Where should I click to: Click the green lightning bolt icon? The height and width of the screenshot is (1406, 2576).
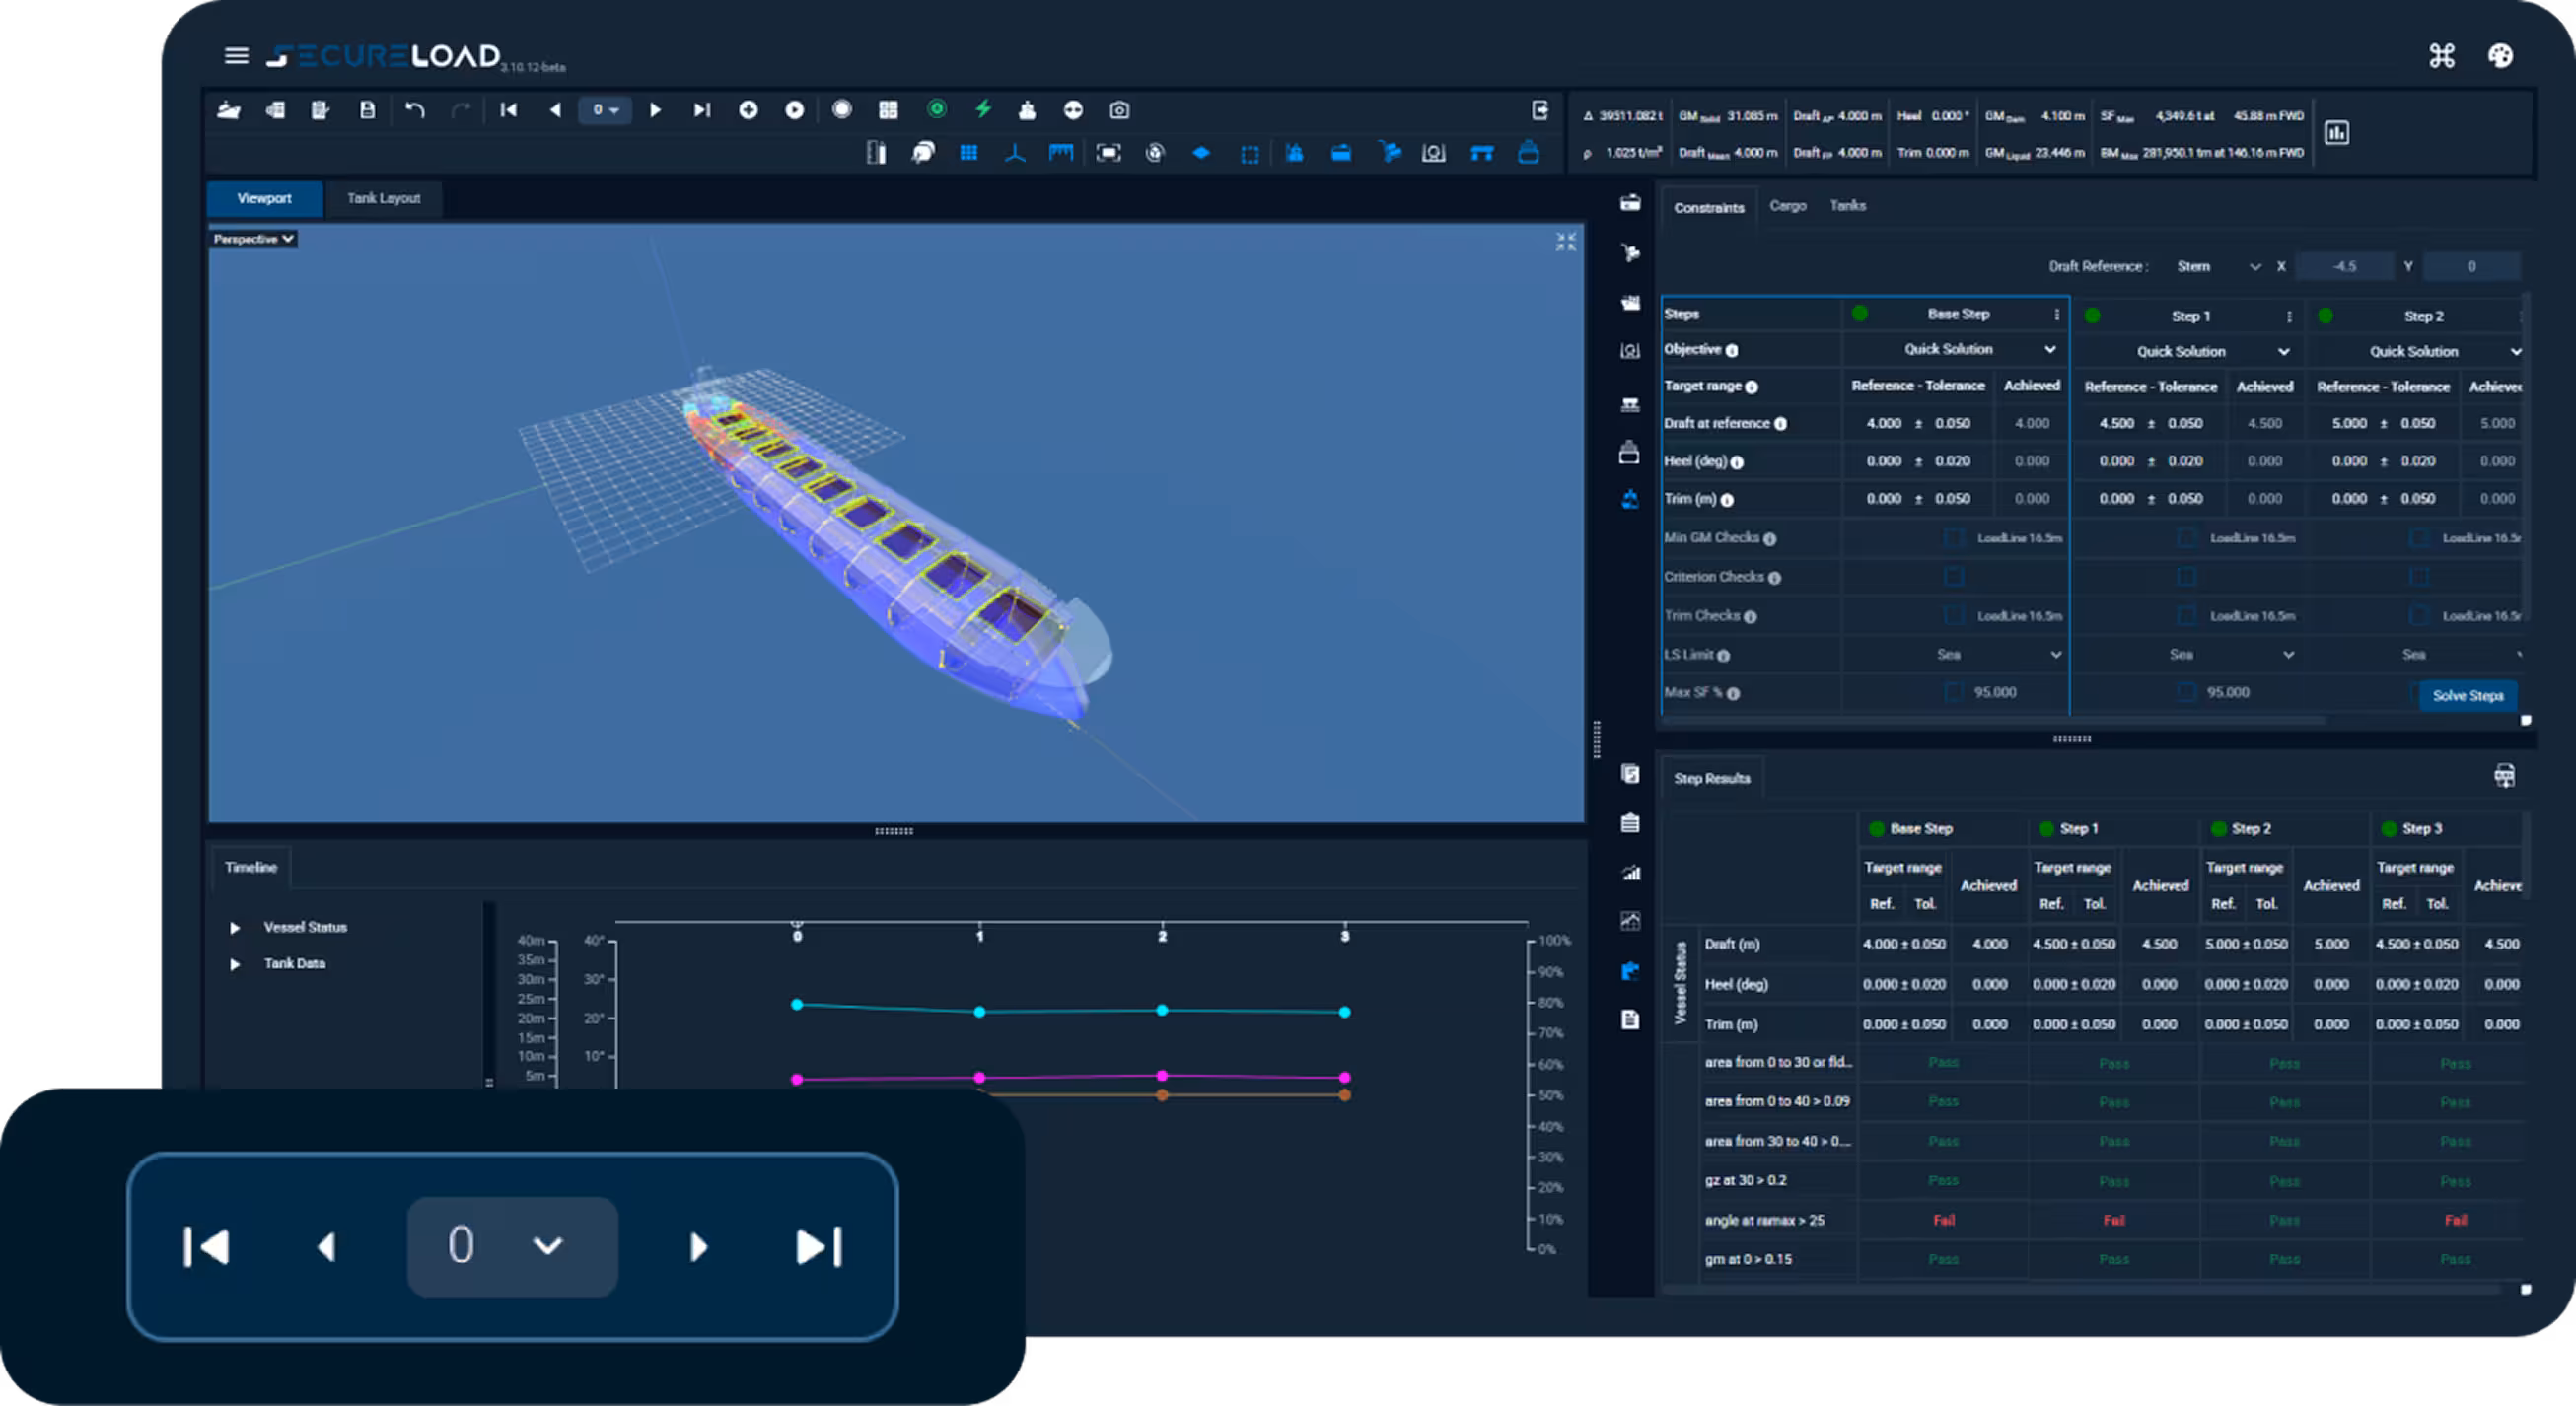pyautogui.click(x=984, y=109)
